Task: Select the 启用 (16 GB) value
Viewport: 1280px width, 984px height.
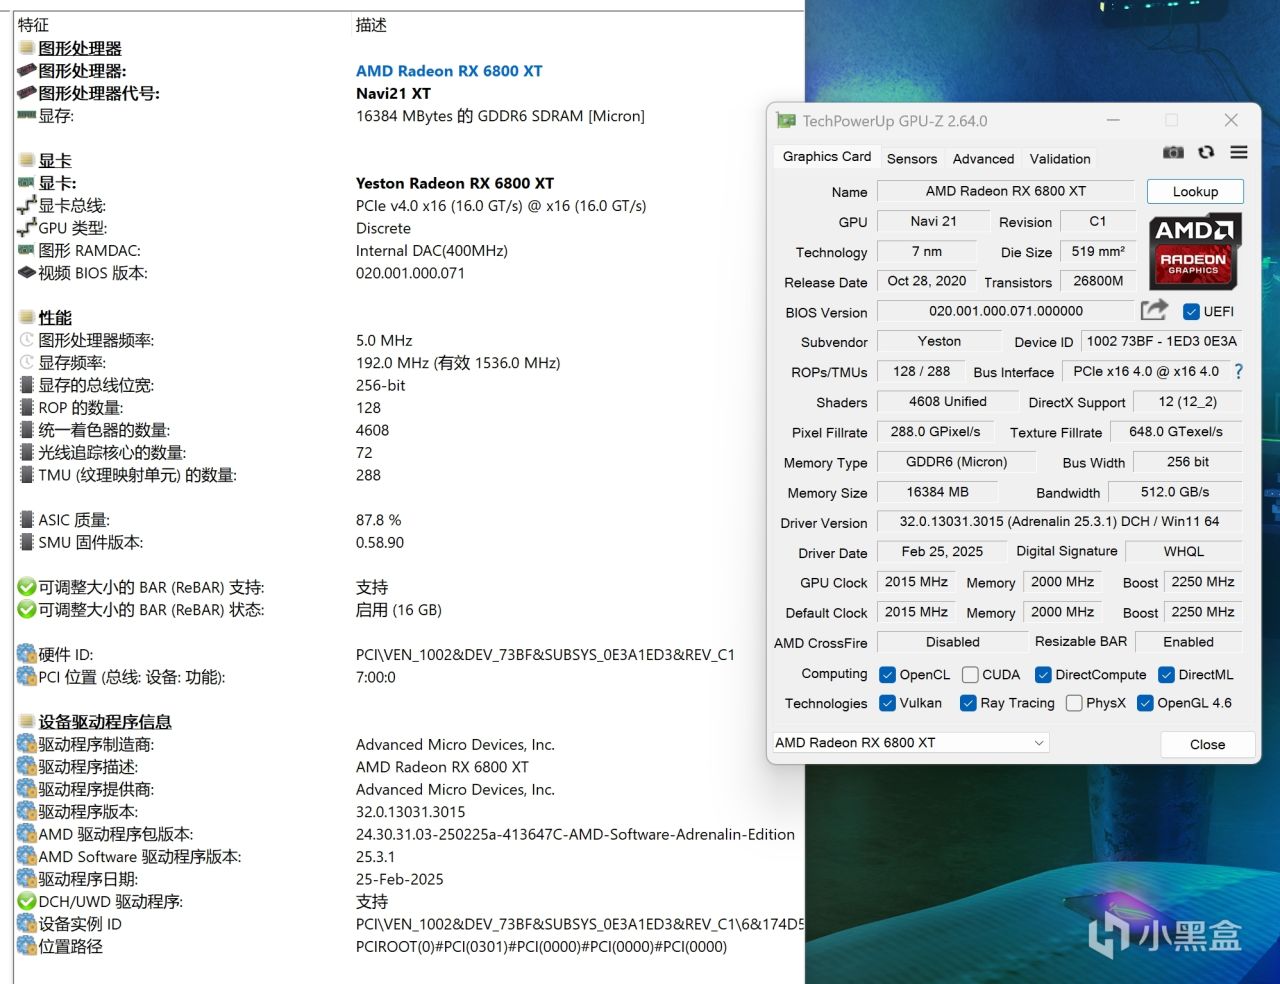Action: click(399, 610)
